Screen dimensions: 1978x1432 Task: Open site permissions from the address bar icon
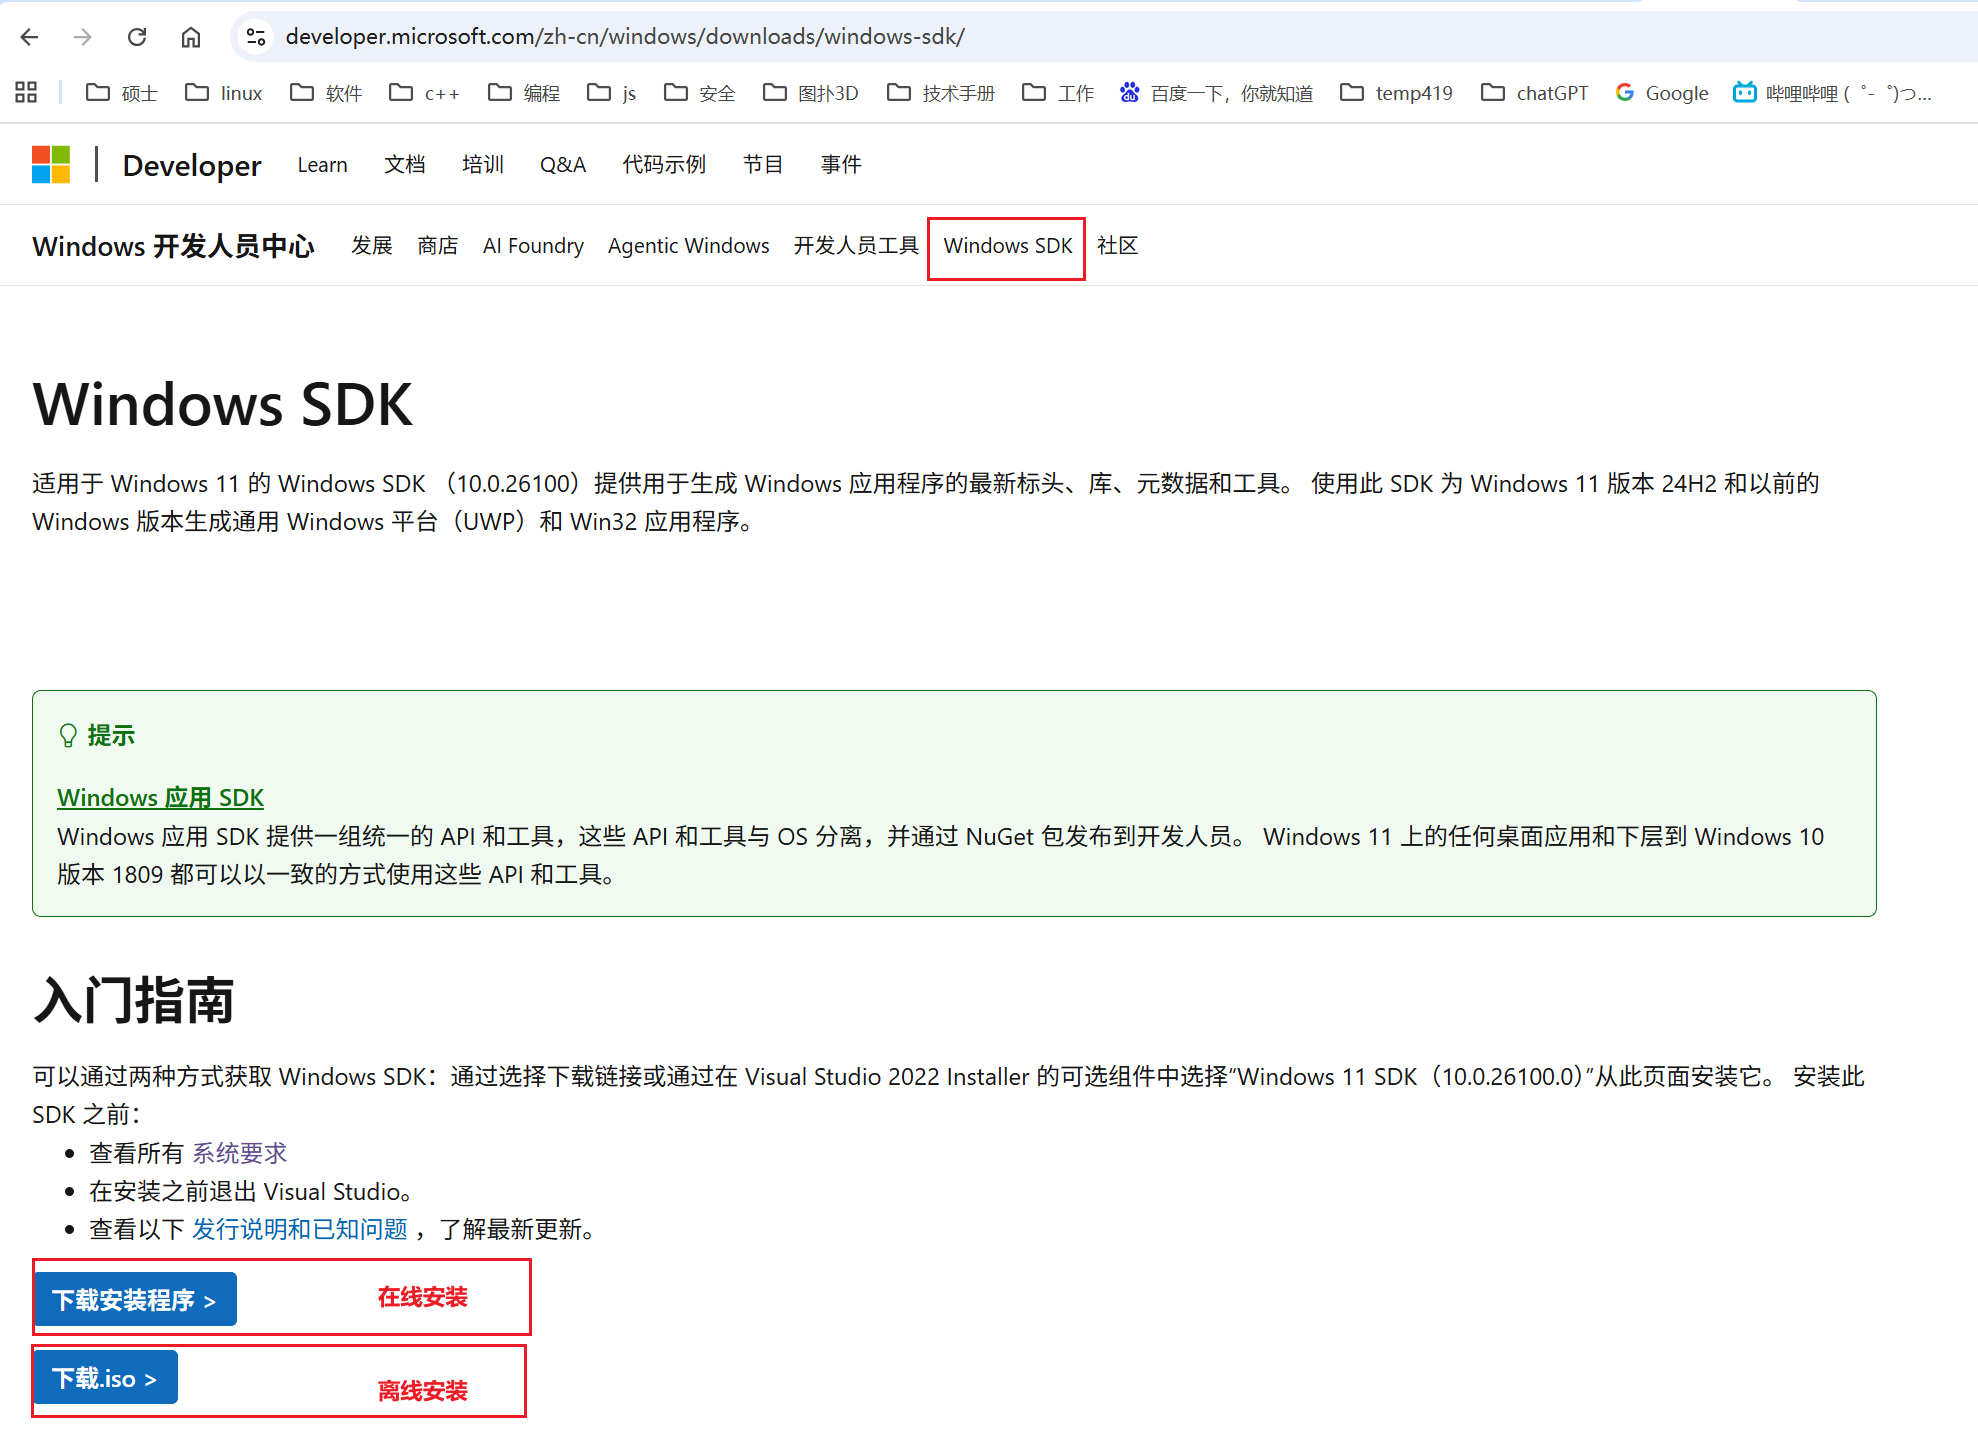coord(255,37)
